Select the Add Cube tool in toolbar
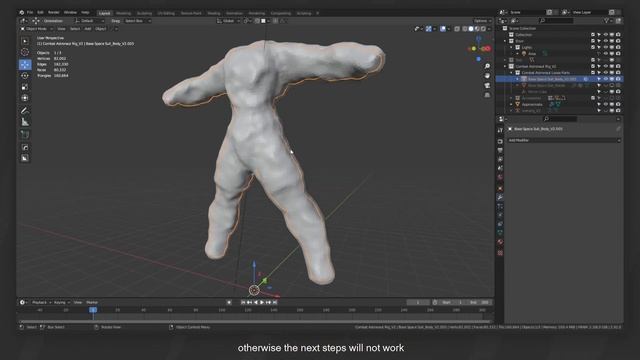 click(25, 135)
